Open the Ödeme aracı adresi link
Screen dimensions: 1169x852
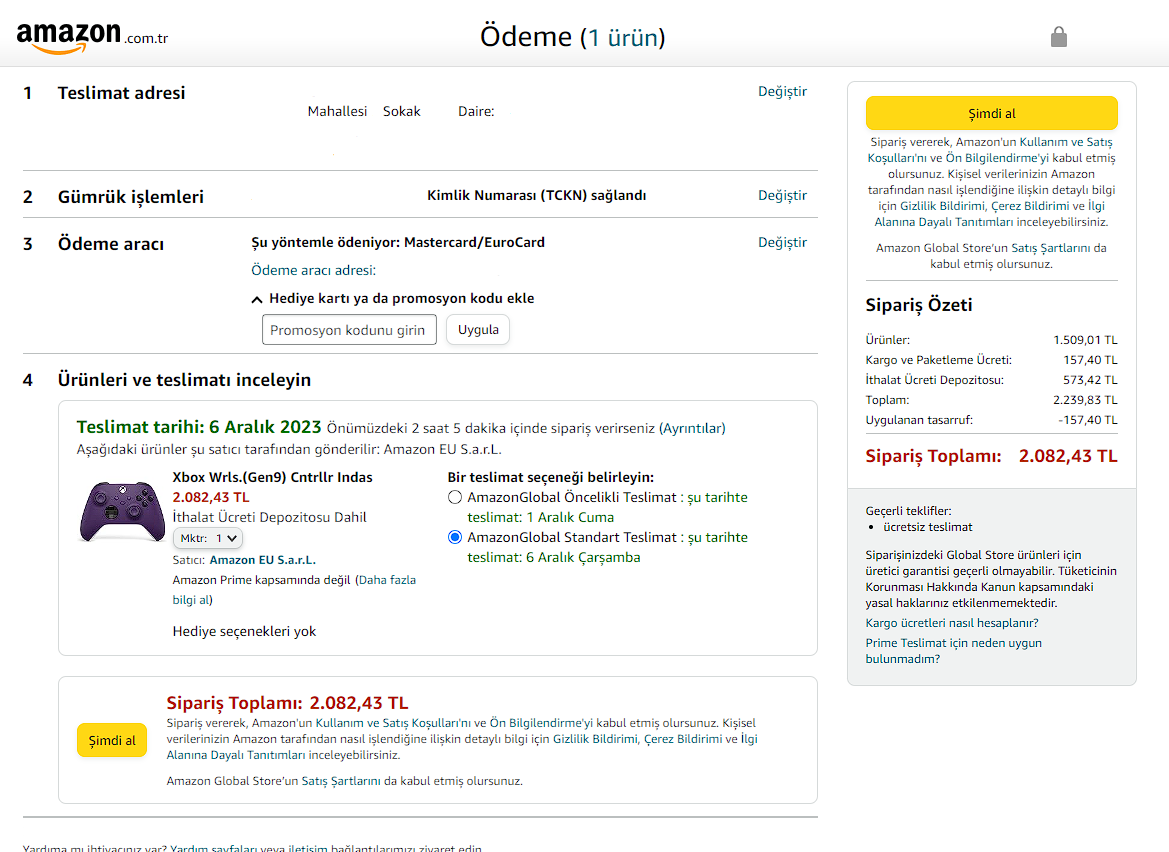(313, 270)
